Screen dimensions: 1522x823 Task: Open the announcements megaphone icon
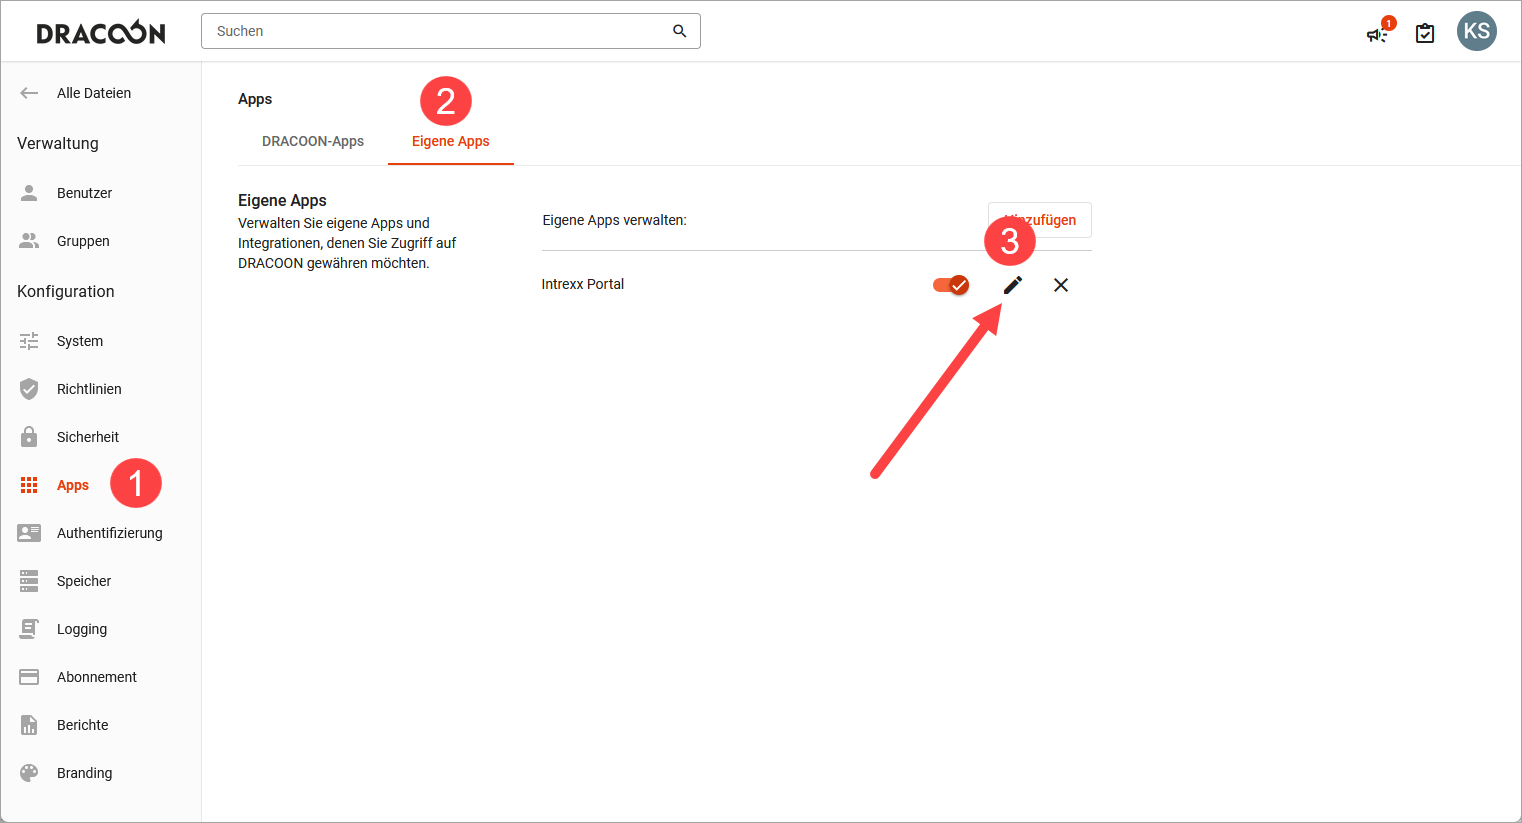point(1377,34)
